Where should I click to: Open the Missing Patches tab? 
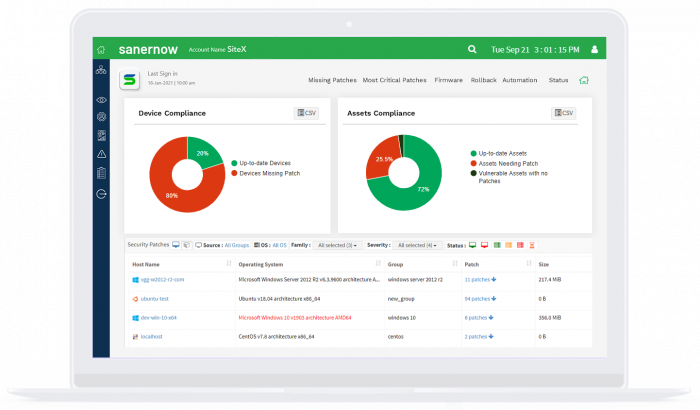pos(332,80)
